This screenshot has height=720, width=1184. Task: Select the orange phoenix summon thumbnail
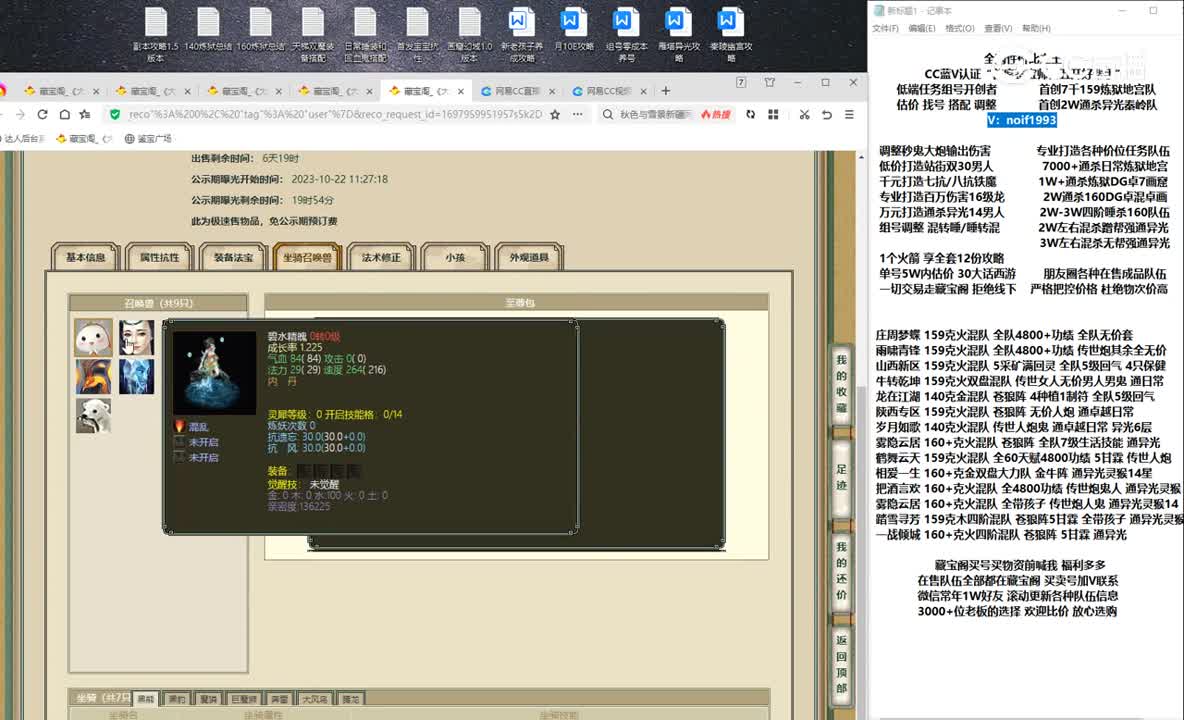[x=94, y=377]
